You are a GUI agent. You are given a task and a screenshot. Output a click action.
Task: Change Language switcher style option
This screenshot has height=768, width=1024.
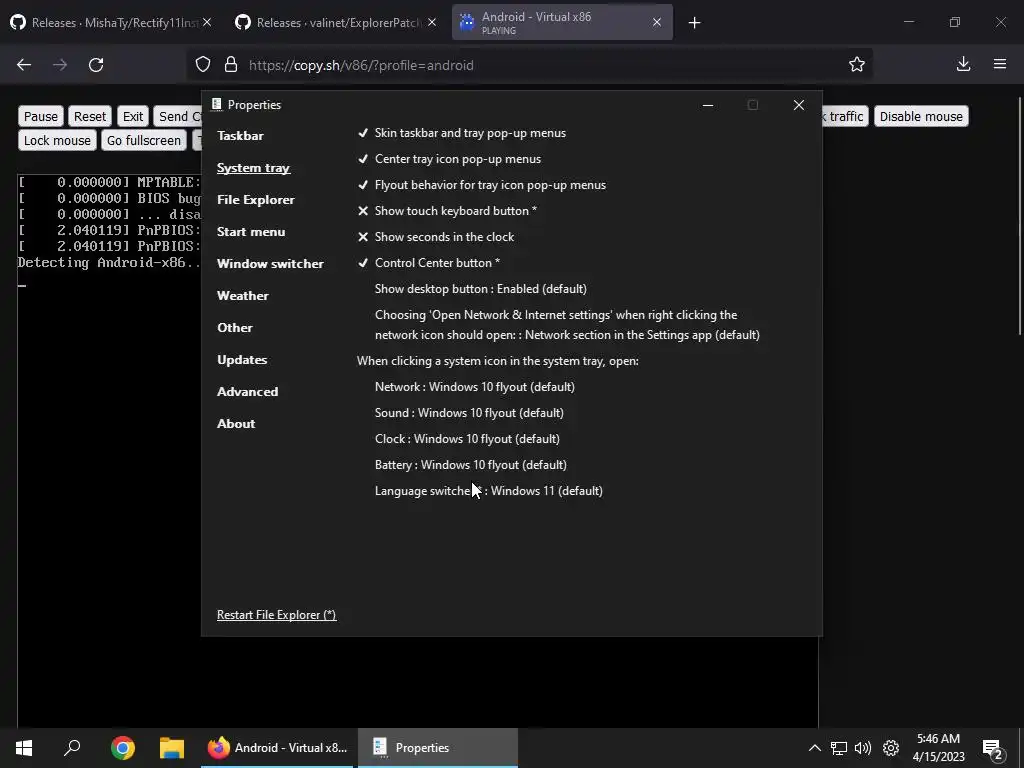[488, 490]
